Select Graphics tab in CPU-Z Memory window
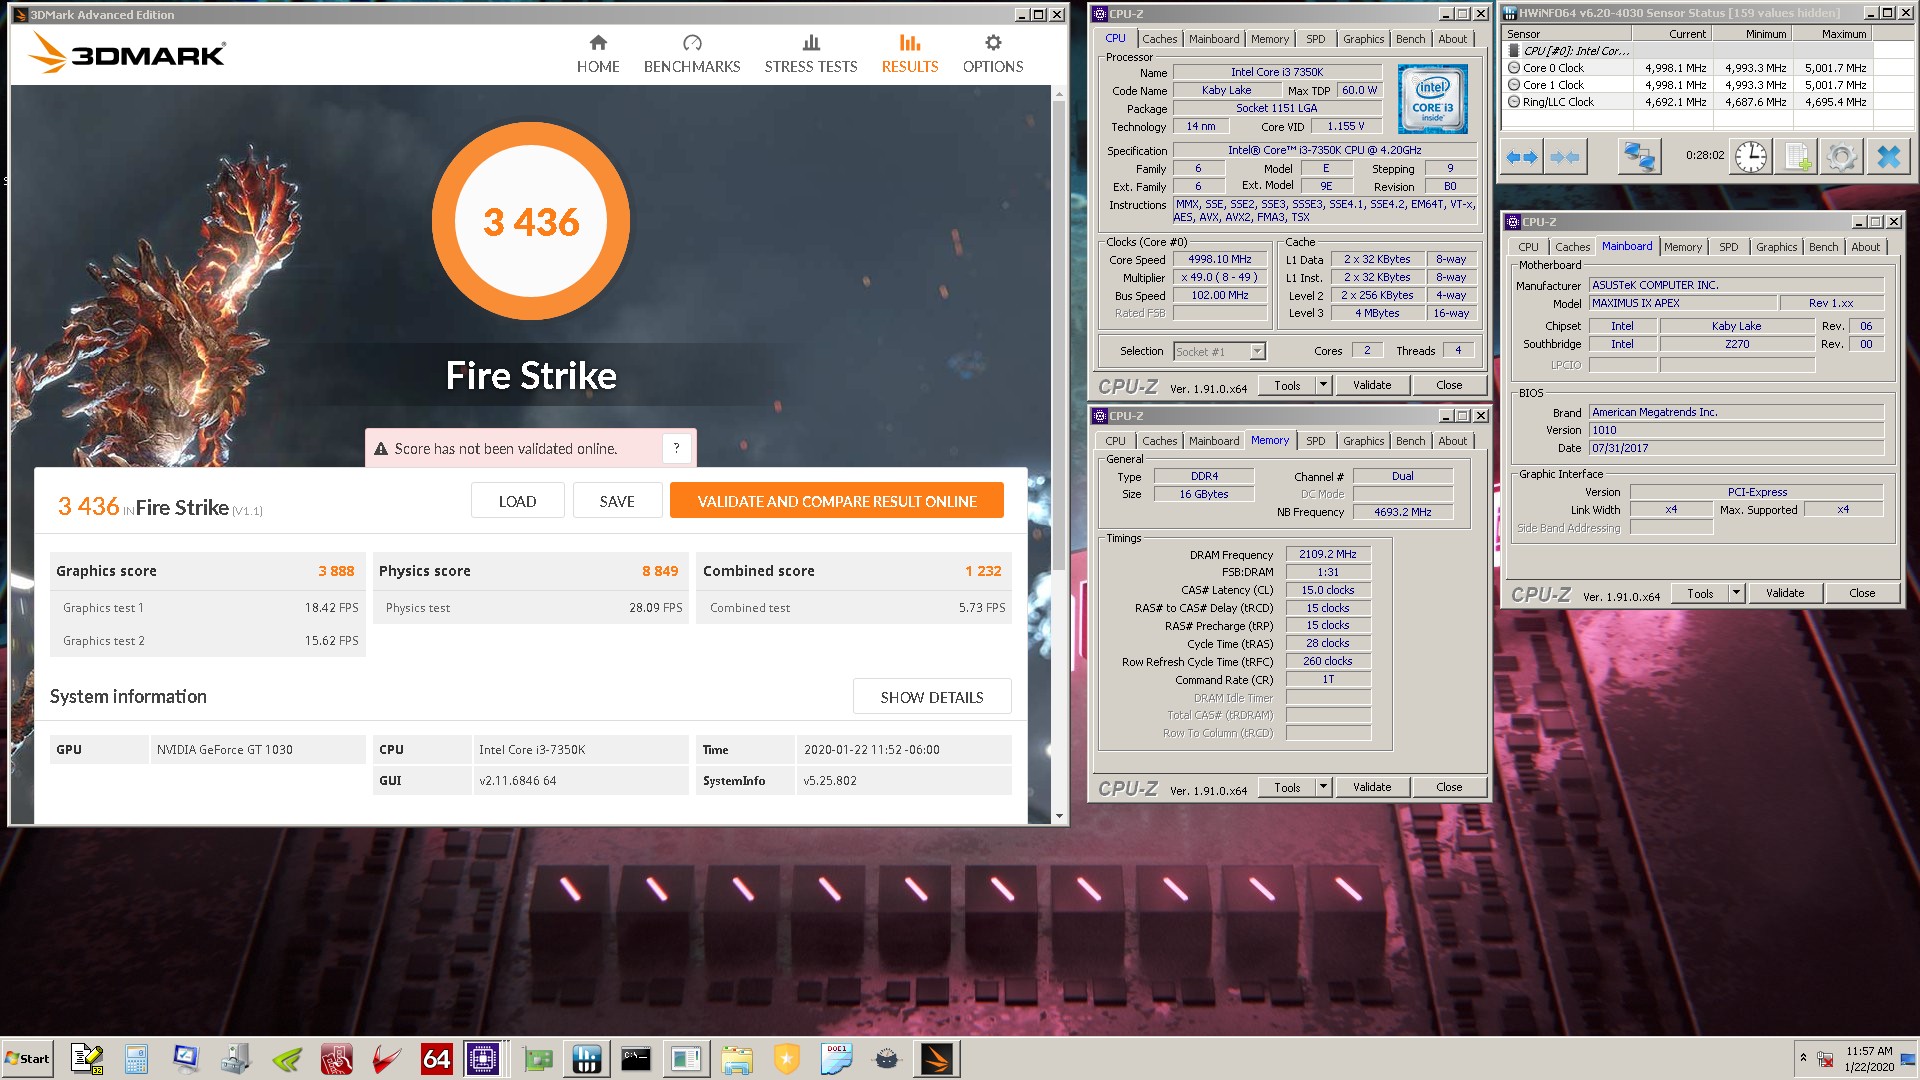 click(1363, 441)
